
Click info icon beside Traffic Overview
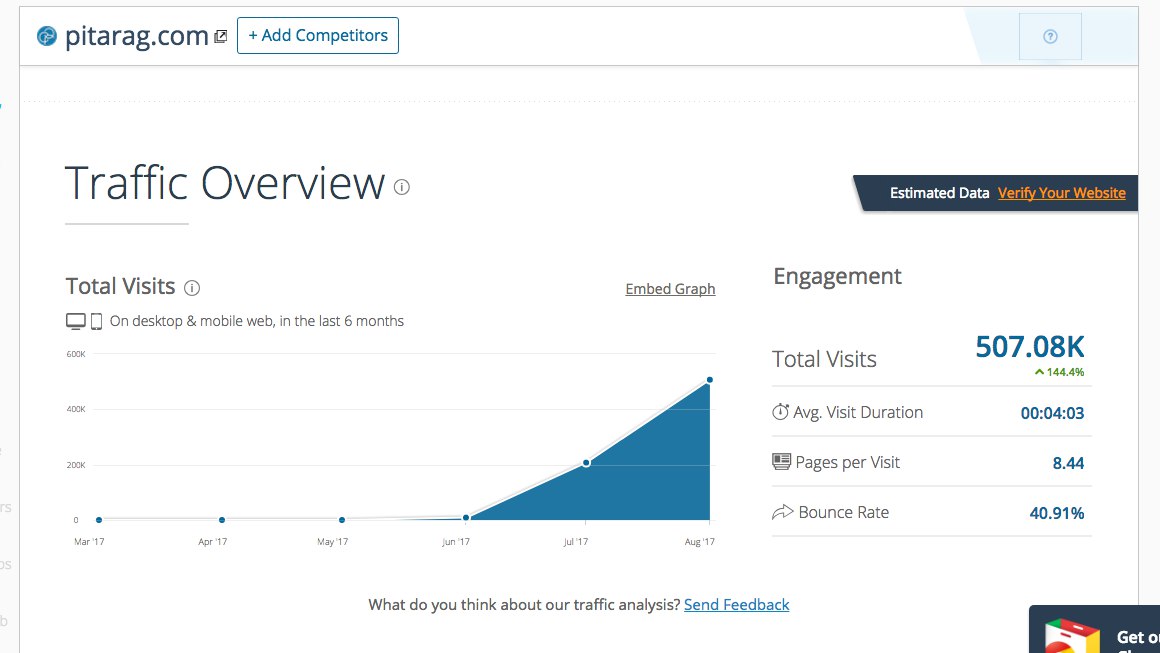tap(402, 187)
